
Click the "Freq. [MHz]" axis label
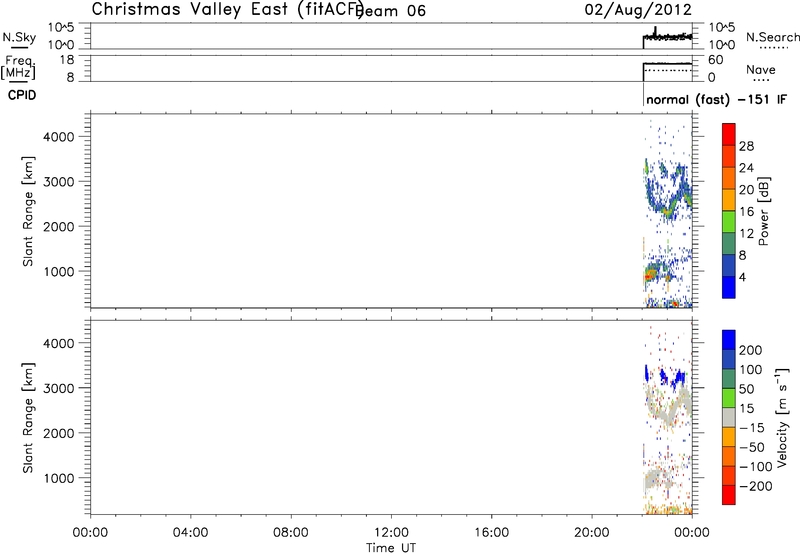point(18,68)
